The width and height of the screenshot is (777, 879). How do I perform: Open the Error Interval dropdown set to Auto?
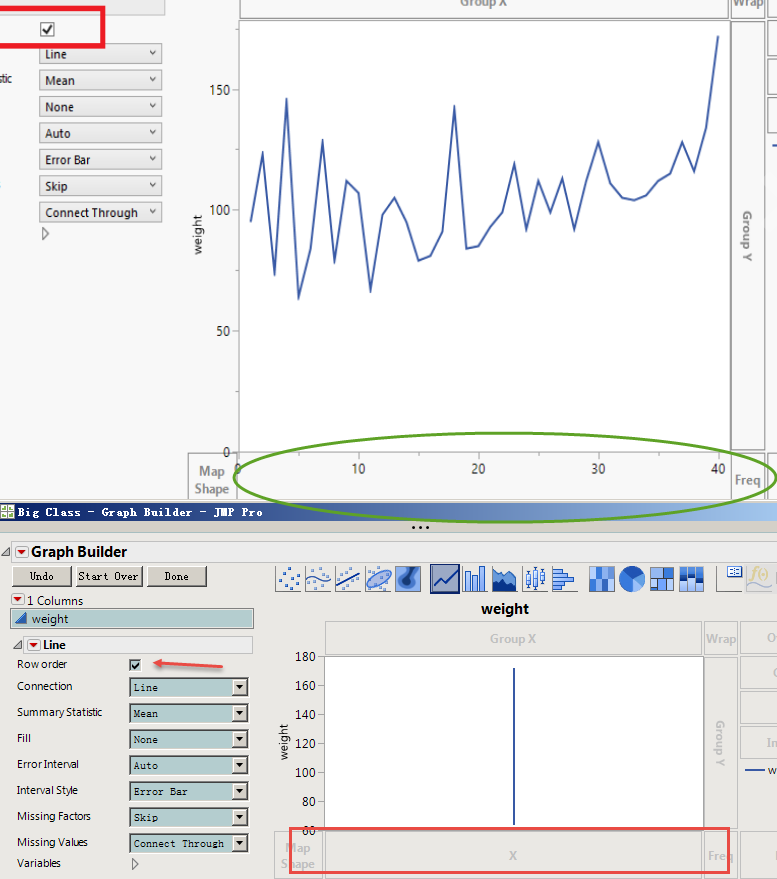tap(188, 765)
